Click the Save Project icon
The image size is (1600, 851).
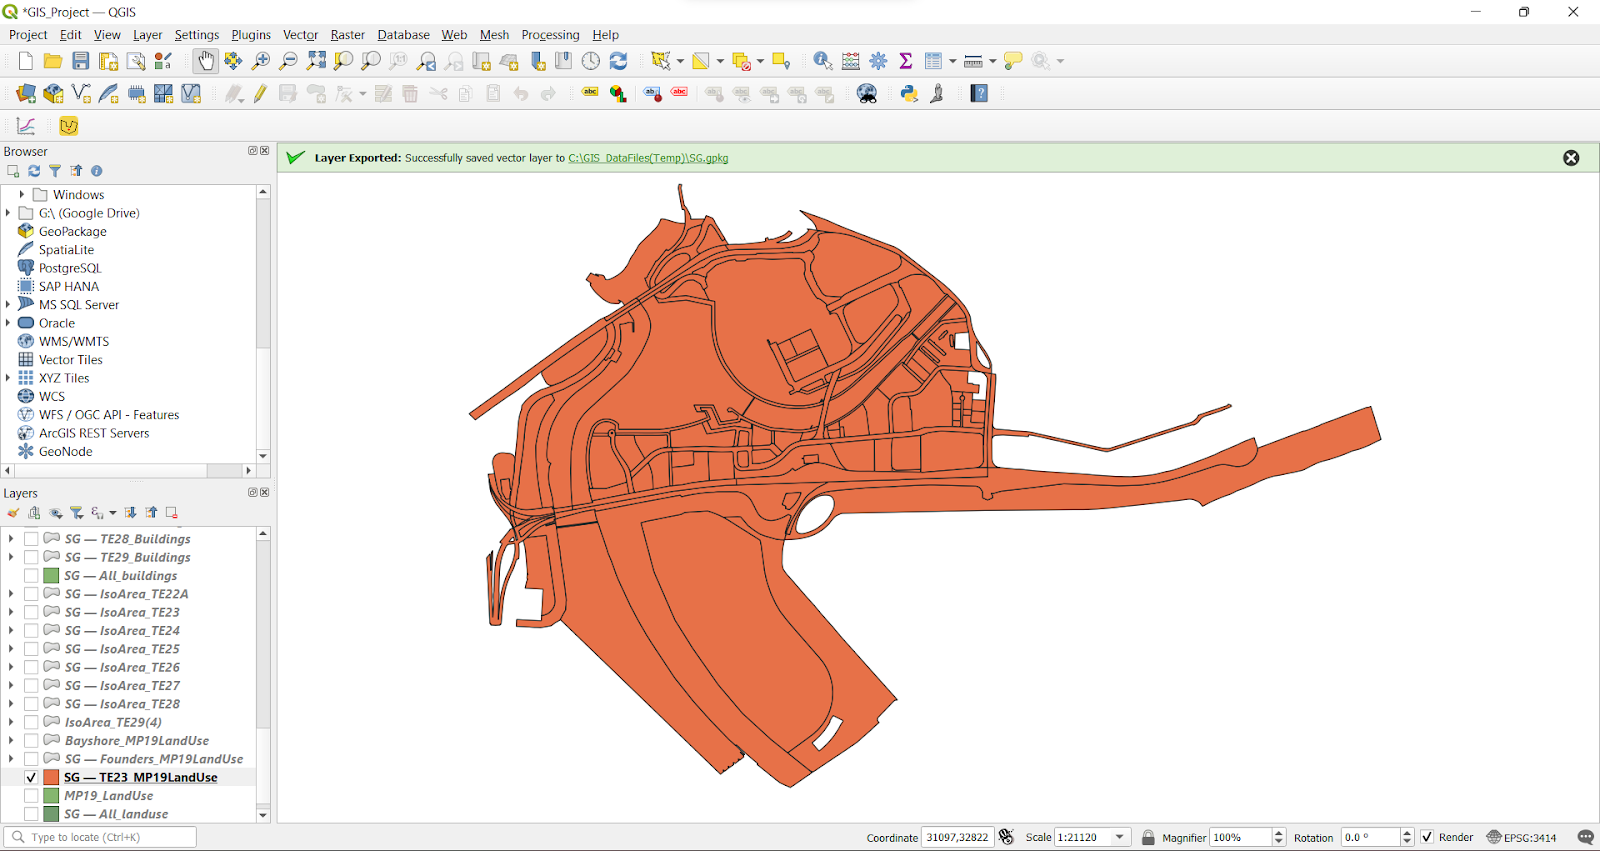pos(81,61)
